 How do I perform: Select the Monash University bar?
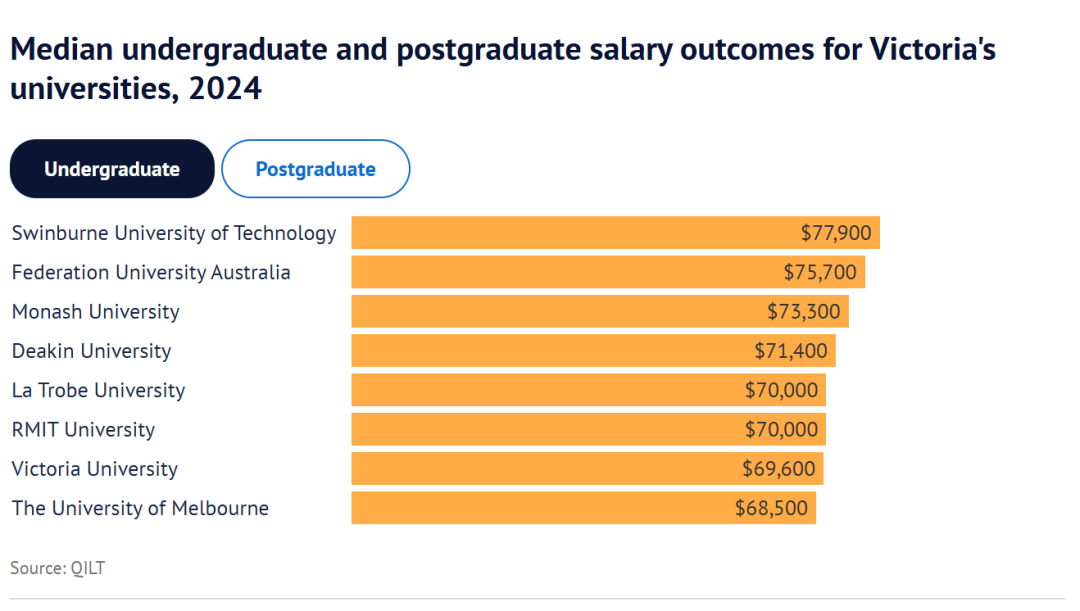550,311
